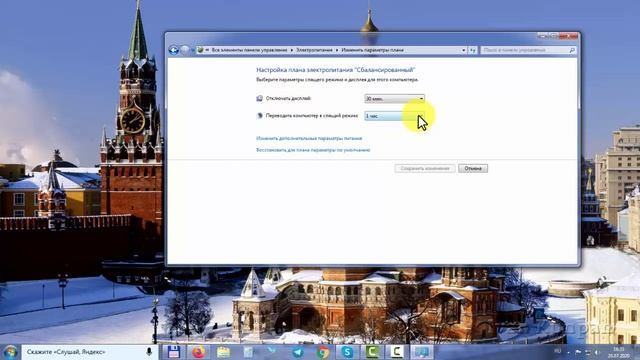640x360 pixels.
Task: Click the refresh button beside address bar
Action: 473,50
